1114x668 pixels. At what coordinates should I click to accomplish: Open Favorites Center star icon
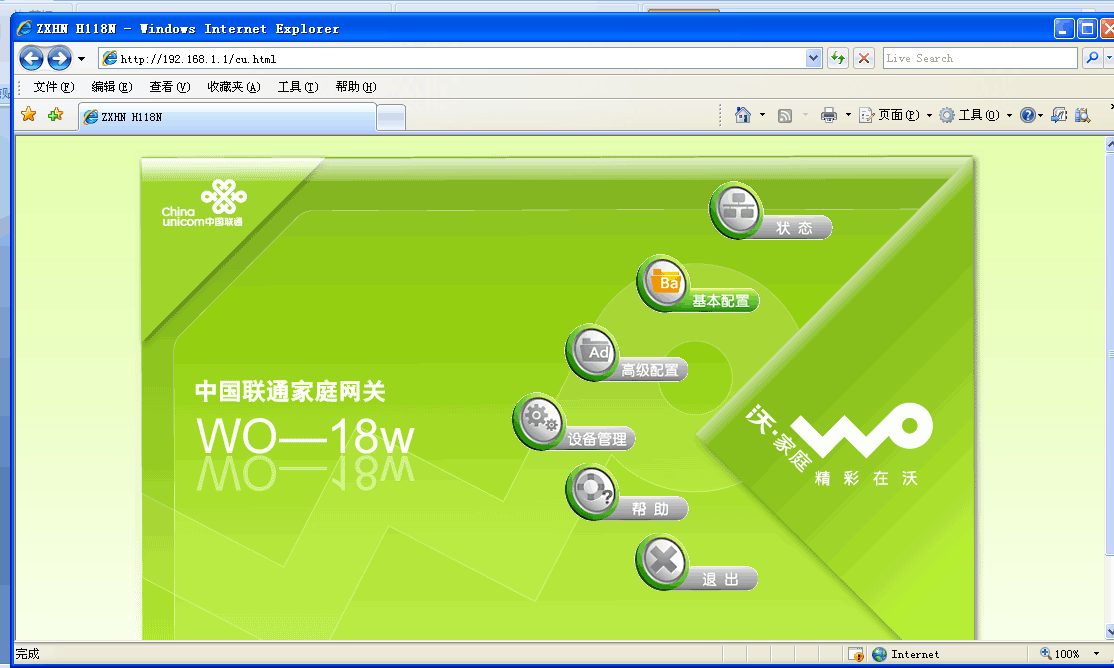pyautogui.click(x=28, y=114)
